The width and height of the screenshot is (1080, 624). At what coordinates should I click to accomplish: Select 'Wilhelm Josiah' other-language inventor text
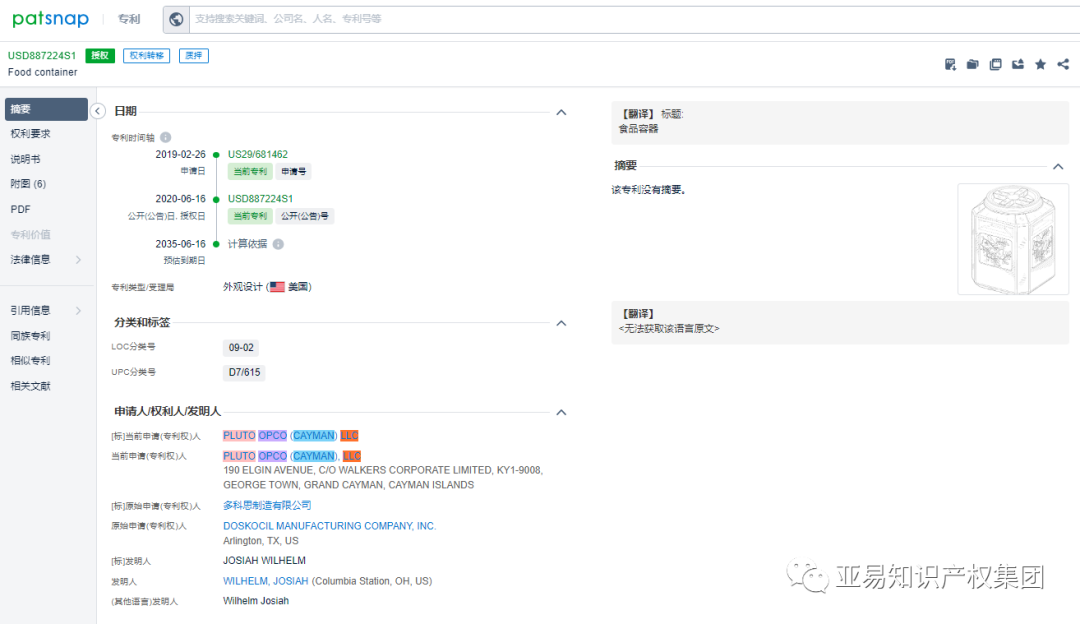point(256,601)
